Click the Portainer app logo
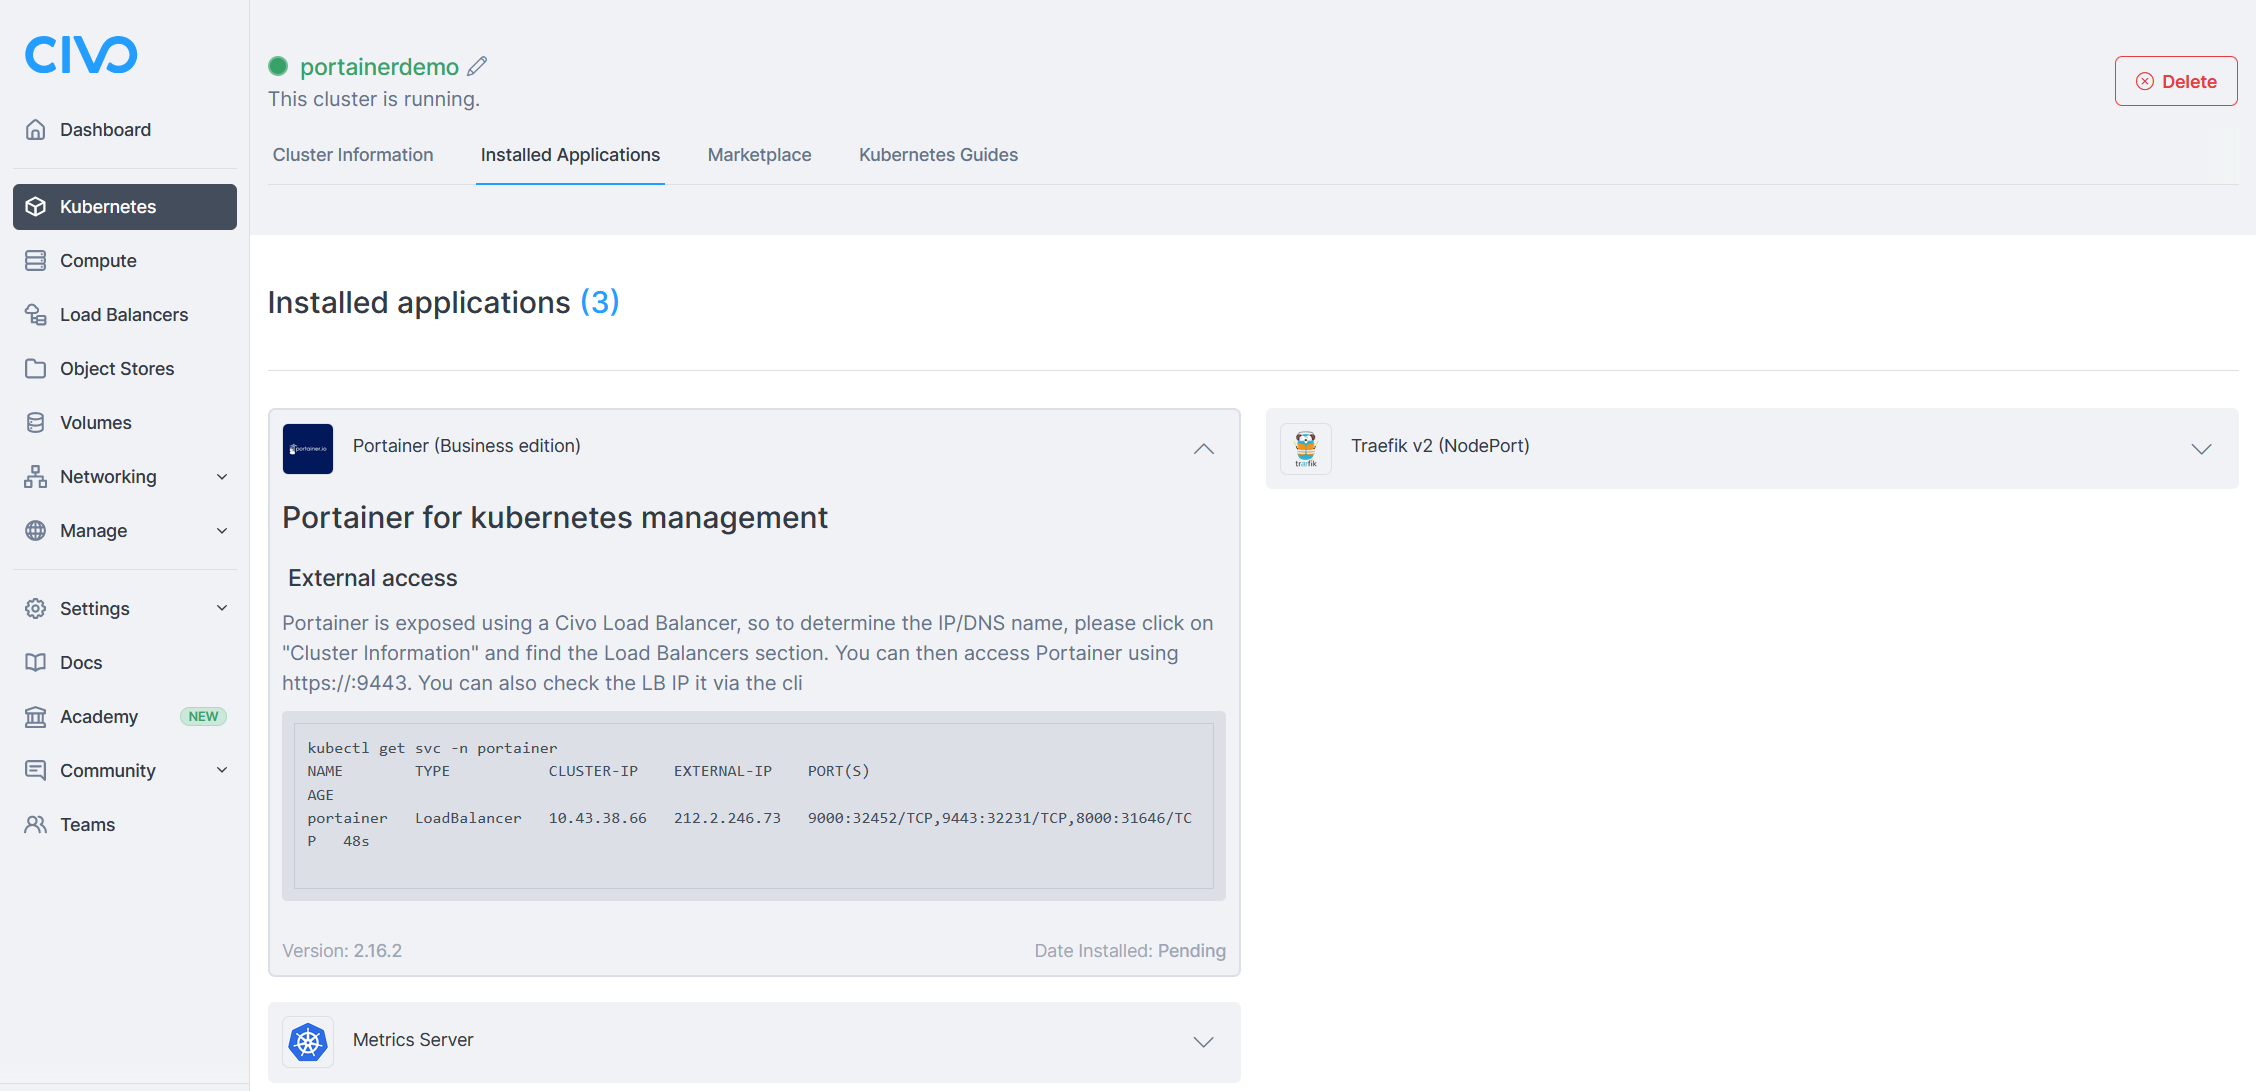Screen dimensions: 2256x1091 308,448
